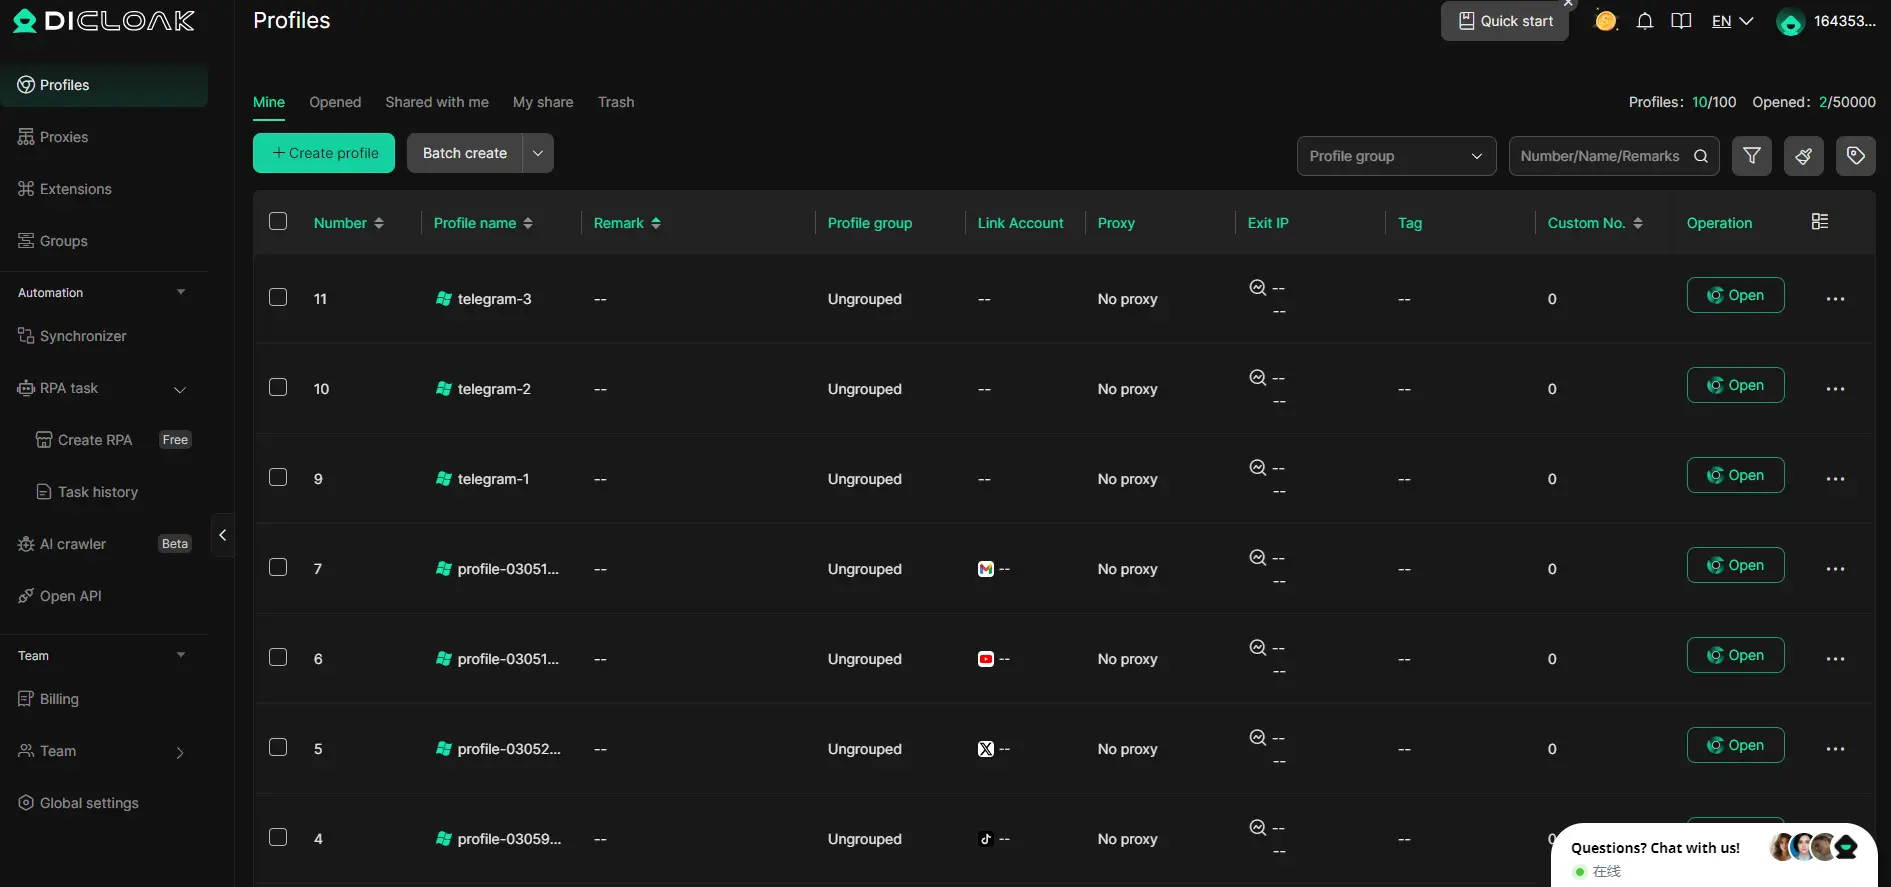Click the search magnifier icon
This screenshot has width=1891, height=887.
click(x=1700, y=156)
